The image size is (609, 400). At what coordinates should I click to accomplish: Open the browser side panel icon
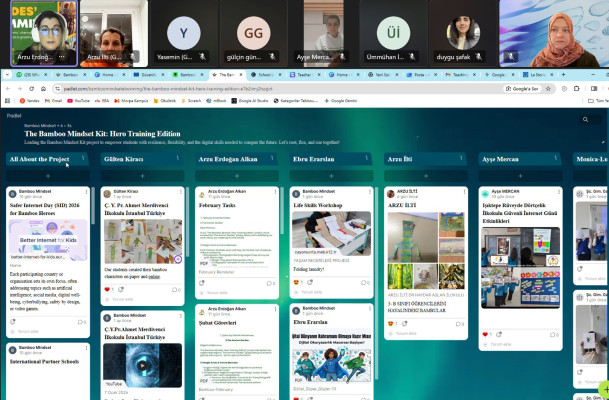coord(594,89)
